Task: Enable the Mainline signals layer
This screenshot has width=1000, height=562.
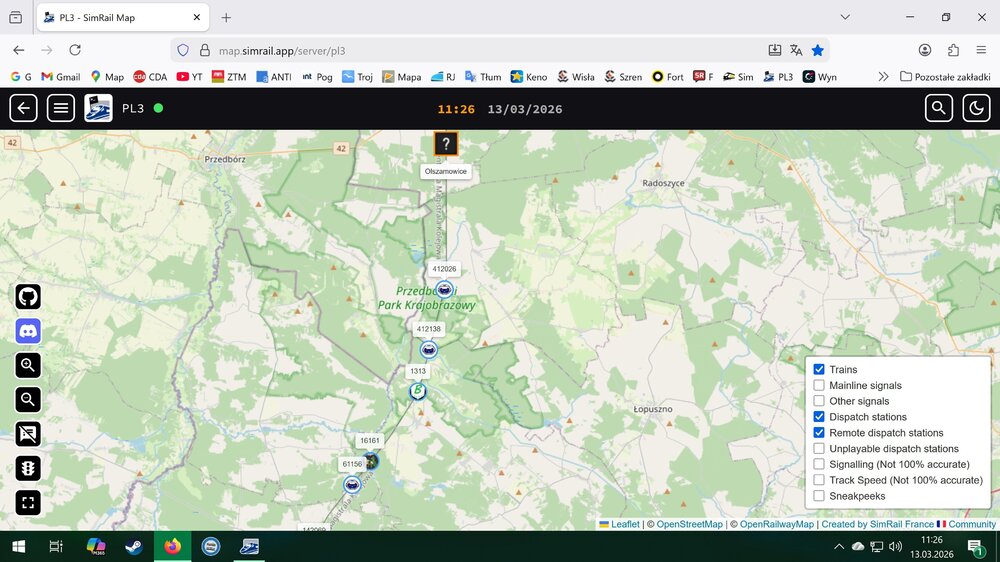Action: [819, 386]
